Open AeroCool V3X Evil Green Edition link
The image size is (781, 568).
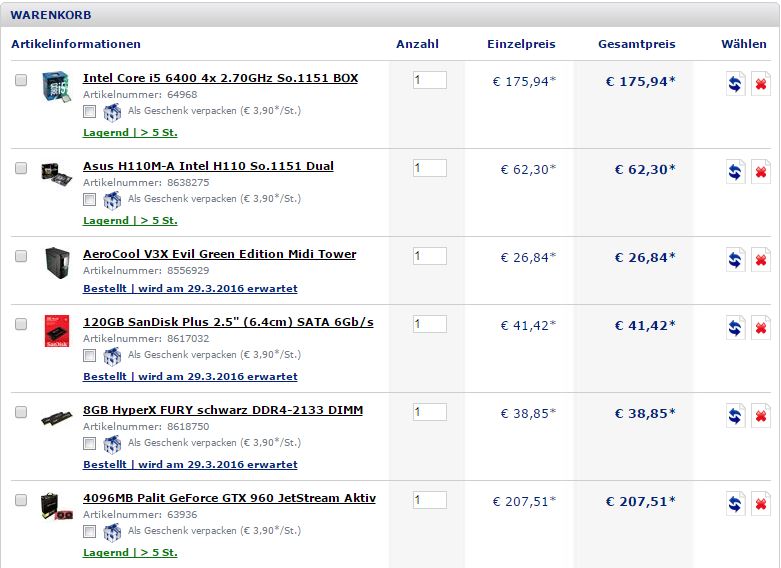[220, 254]
